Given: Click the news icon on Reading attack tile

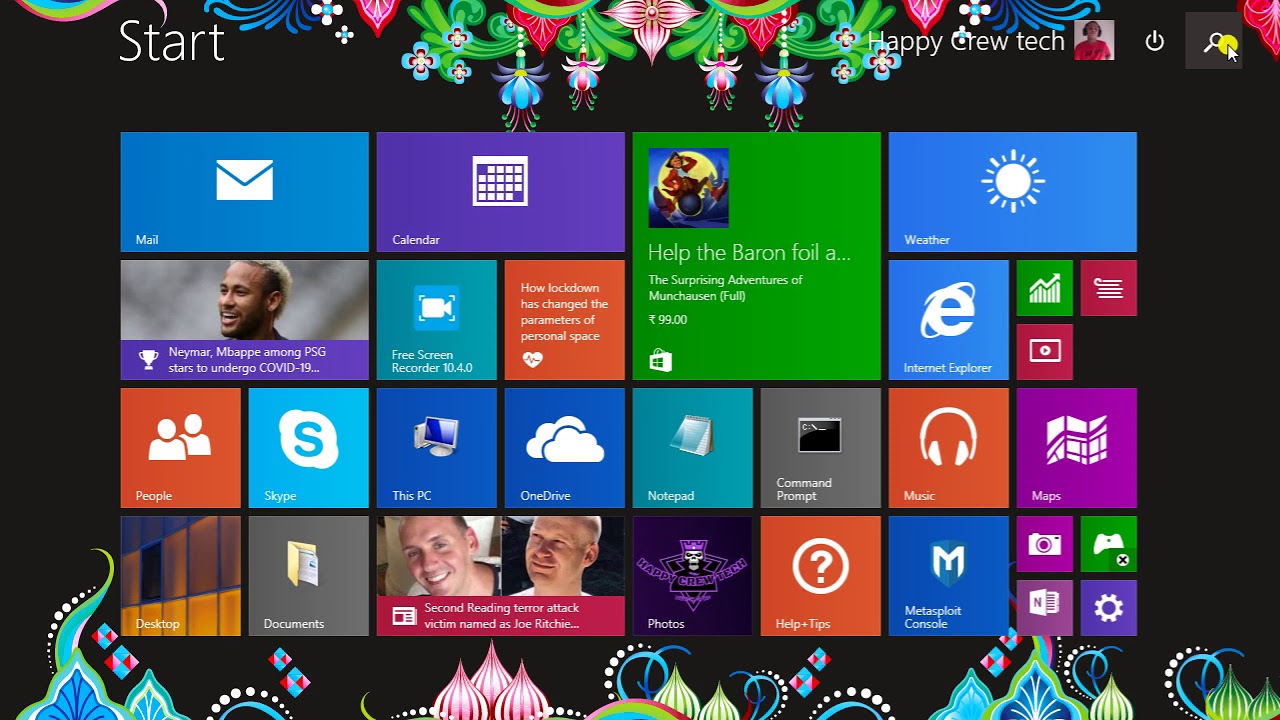Looking at the screenshot, I should coord(404,616).
